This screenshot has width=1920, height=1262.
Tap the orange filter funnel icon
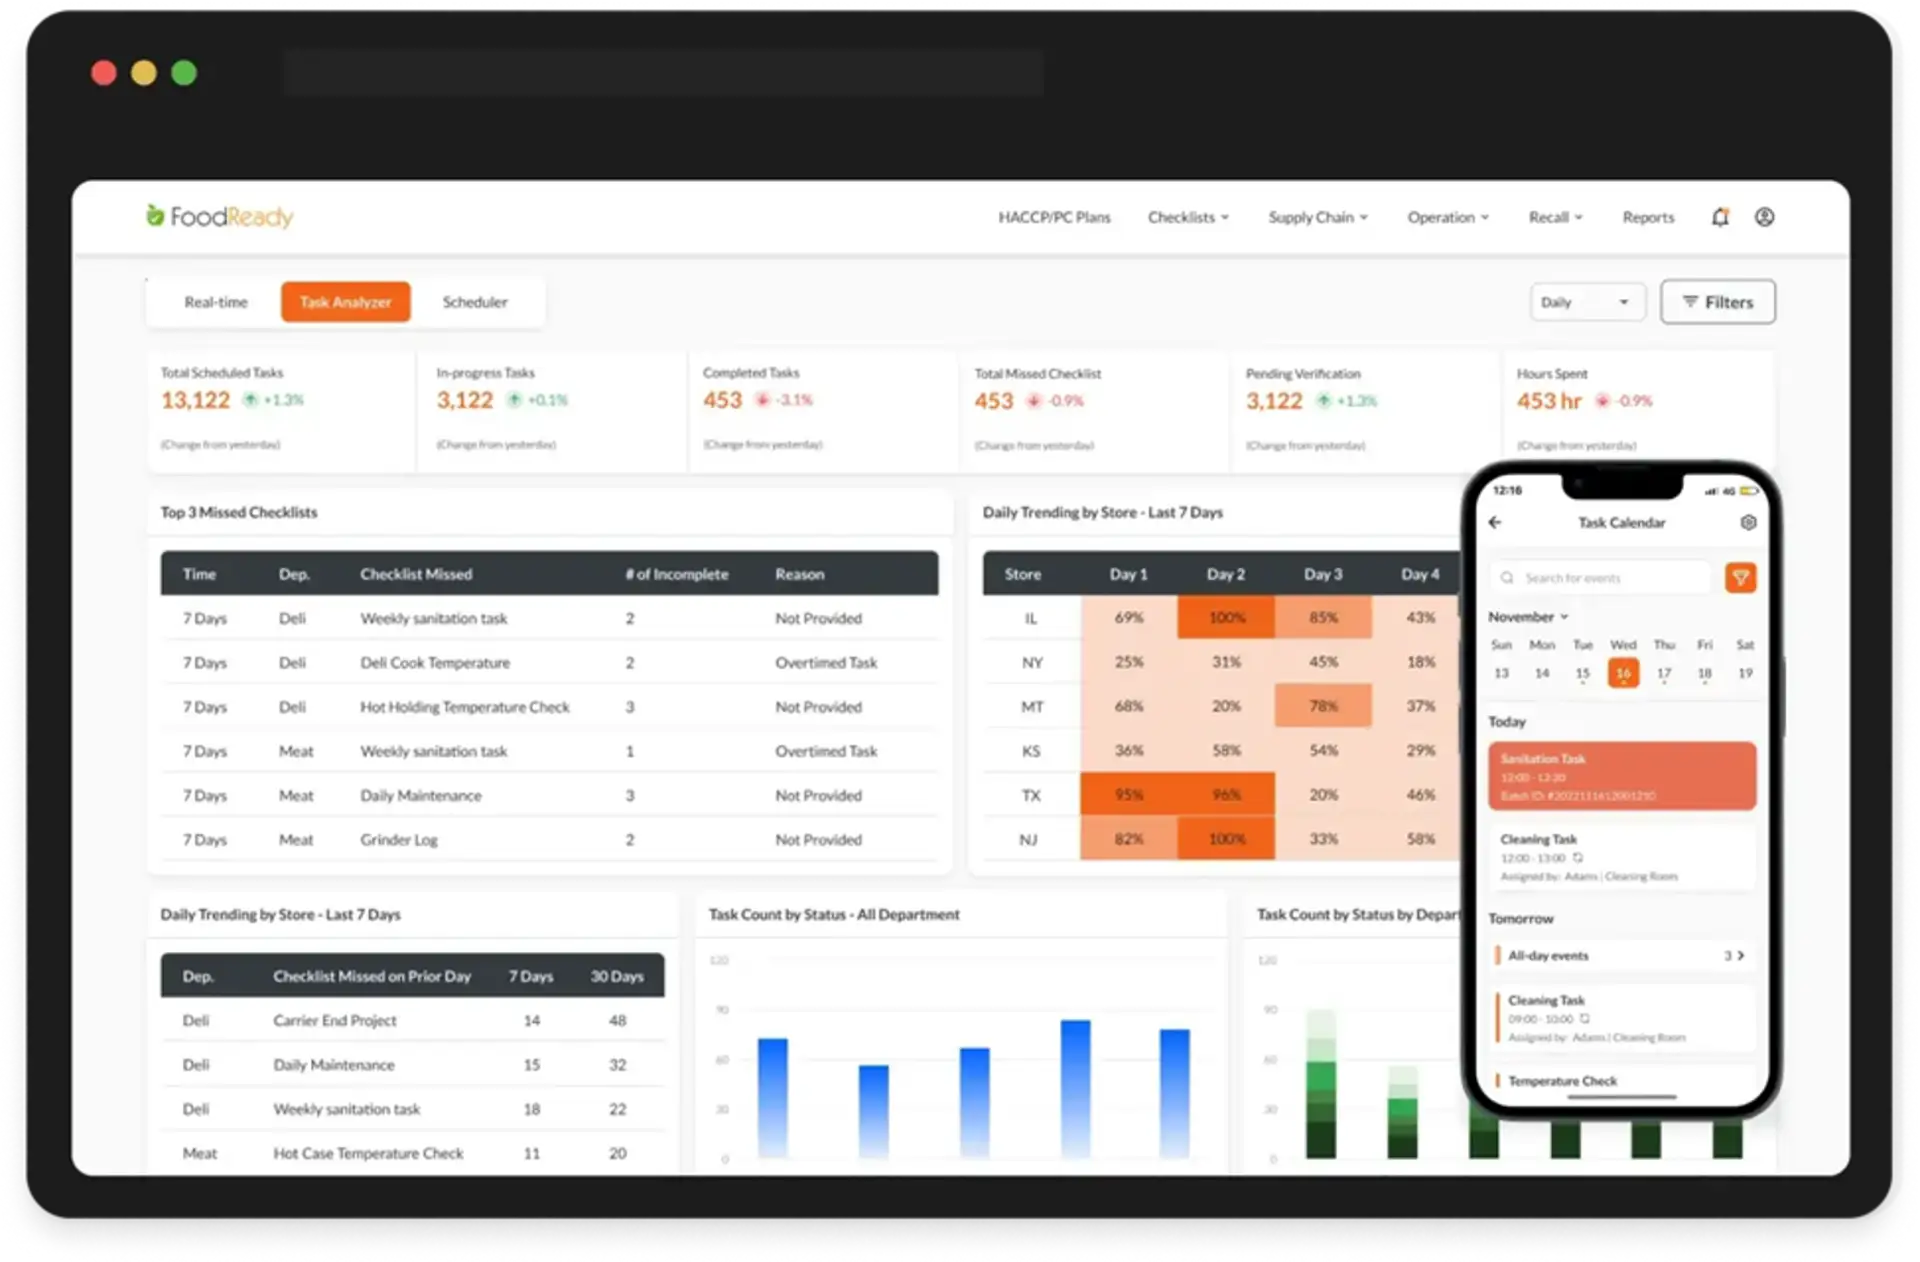(1740, 577)
